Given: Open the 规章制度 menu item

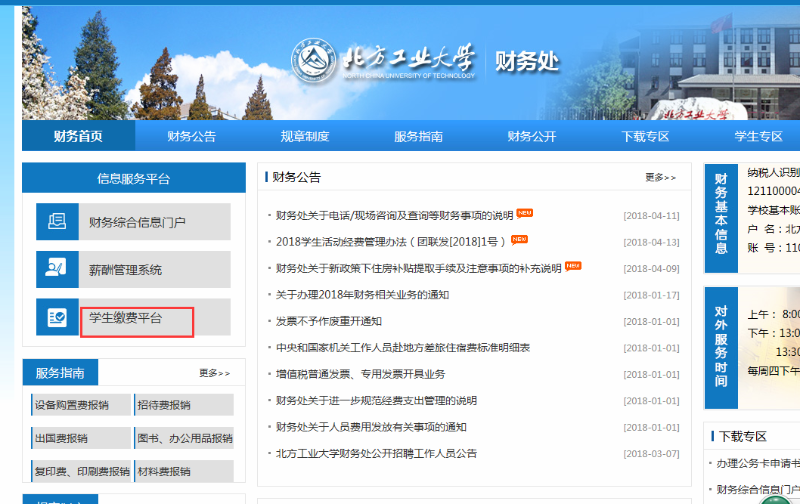Looking at the screenshot, I should coord(305,136).
